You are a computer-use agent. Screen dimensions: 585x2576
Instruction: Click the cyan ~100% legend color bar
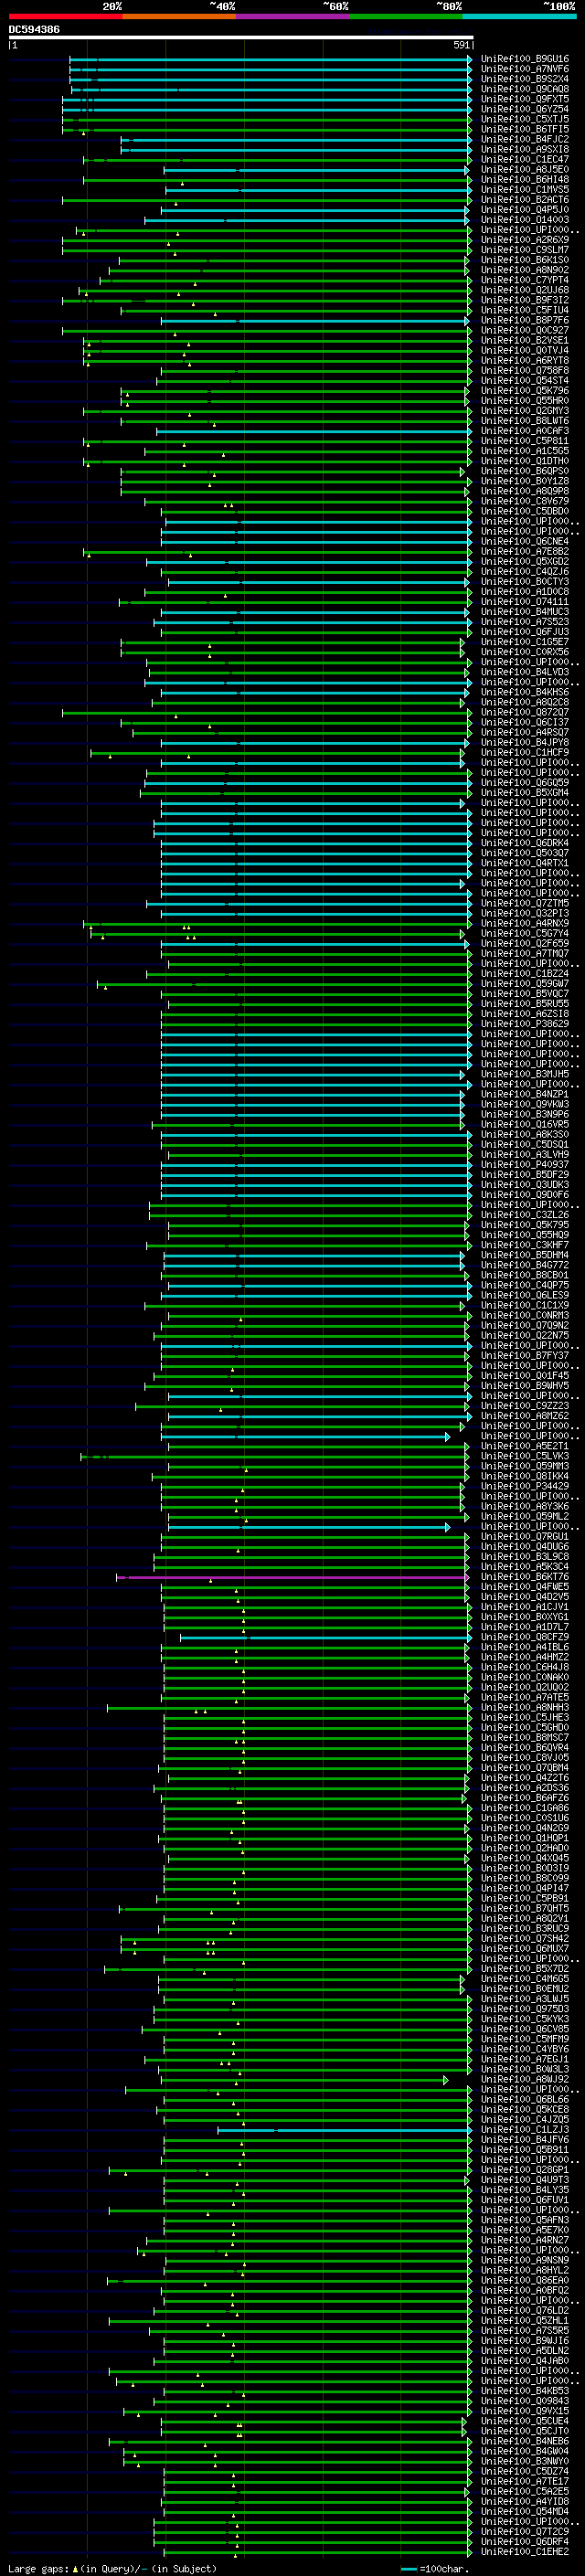coord(520,17)
